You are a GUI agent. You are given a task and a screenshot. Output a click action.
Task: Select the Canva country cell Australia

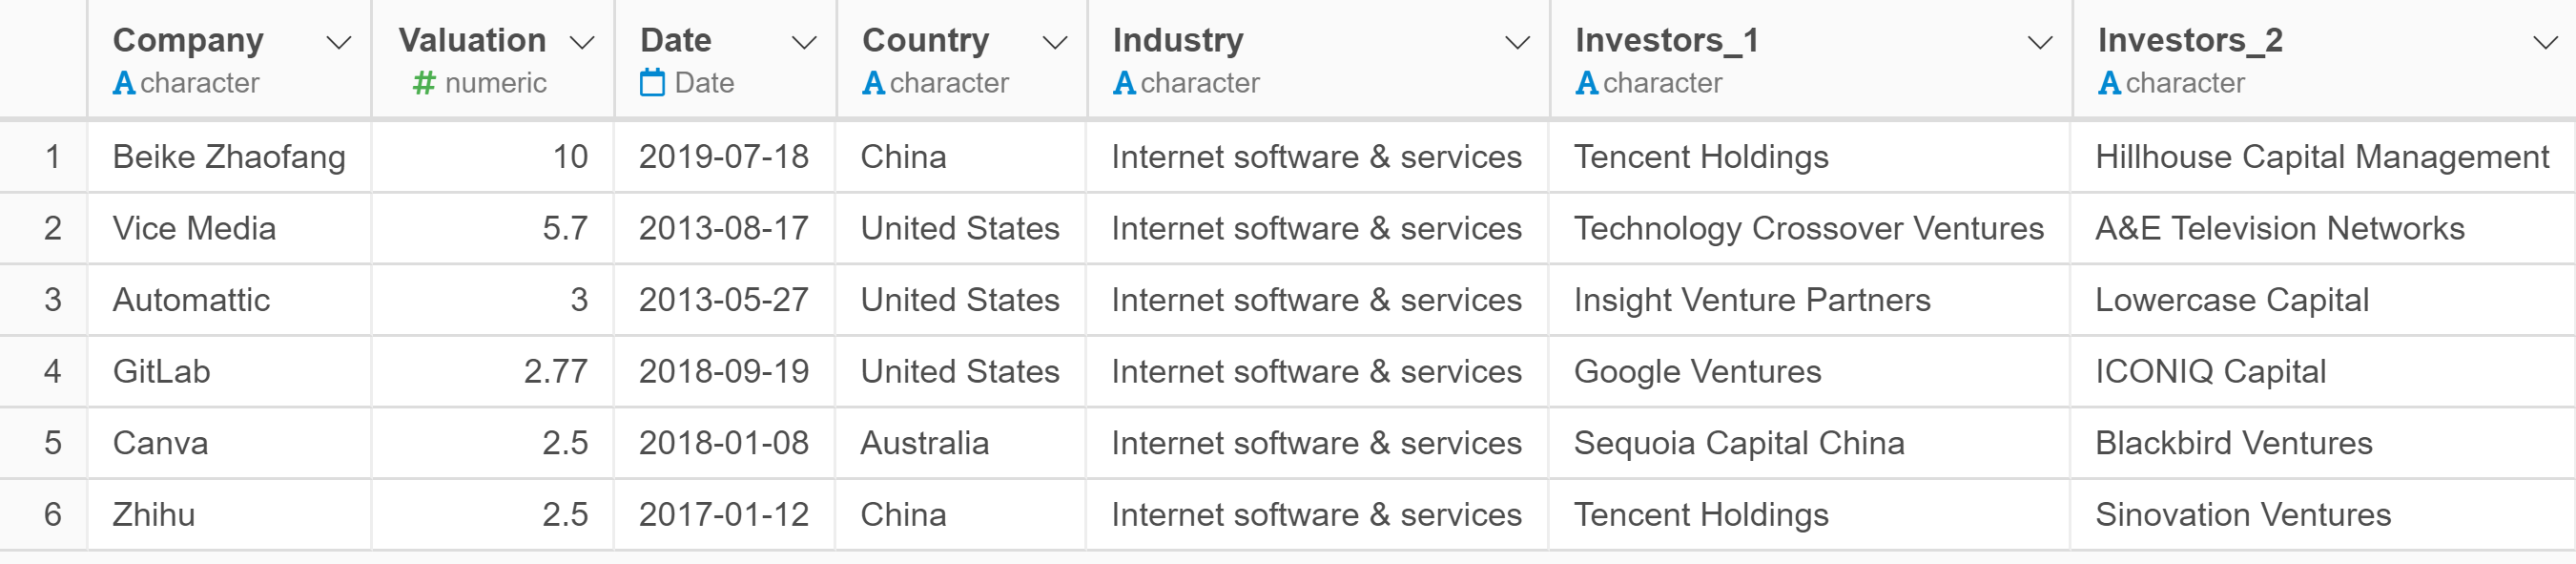[x=960, y=443]
